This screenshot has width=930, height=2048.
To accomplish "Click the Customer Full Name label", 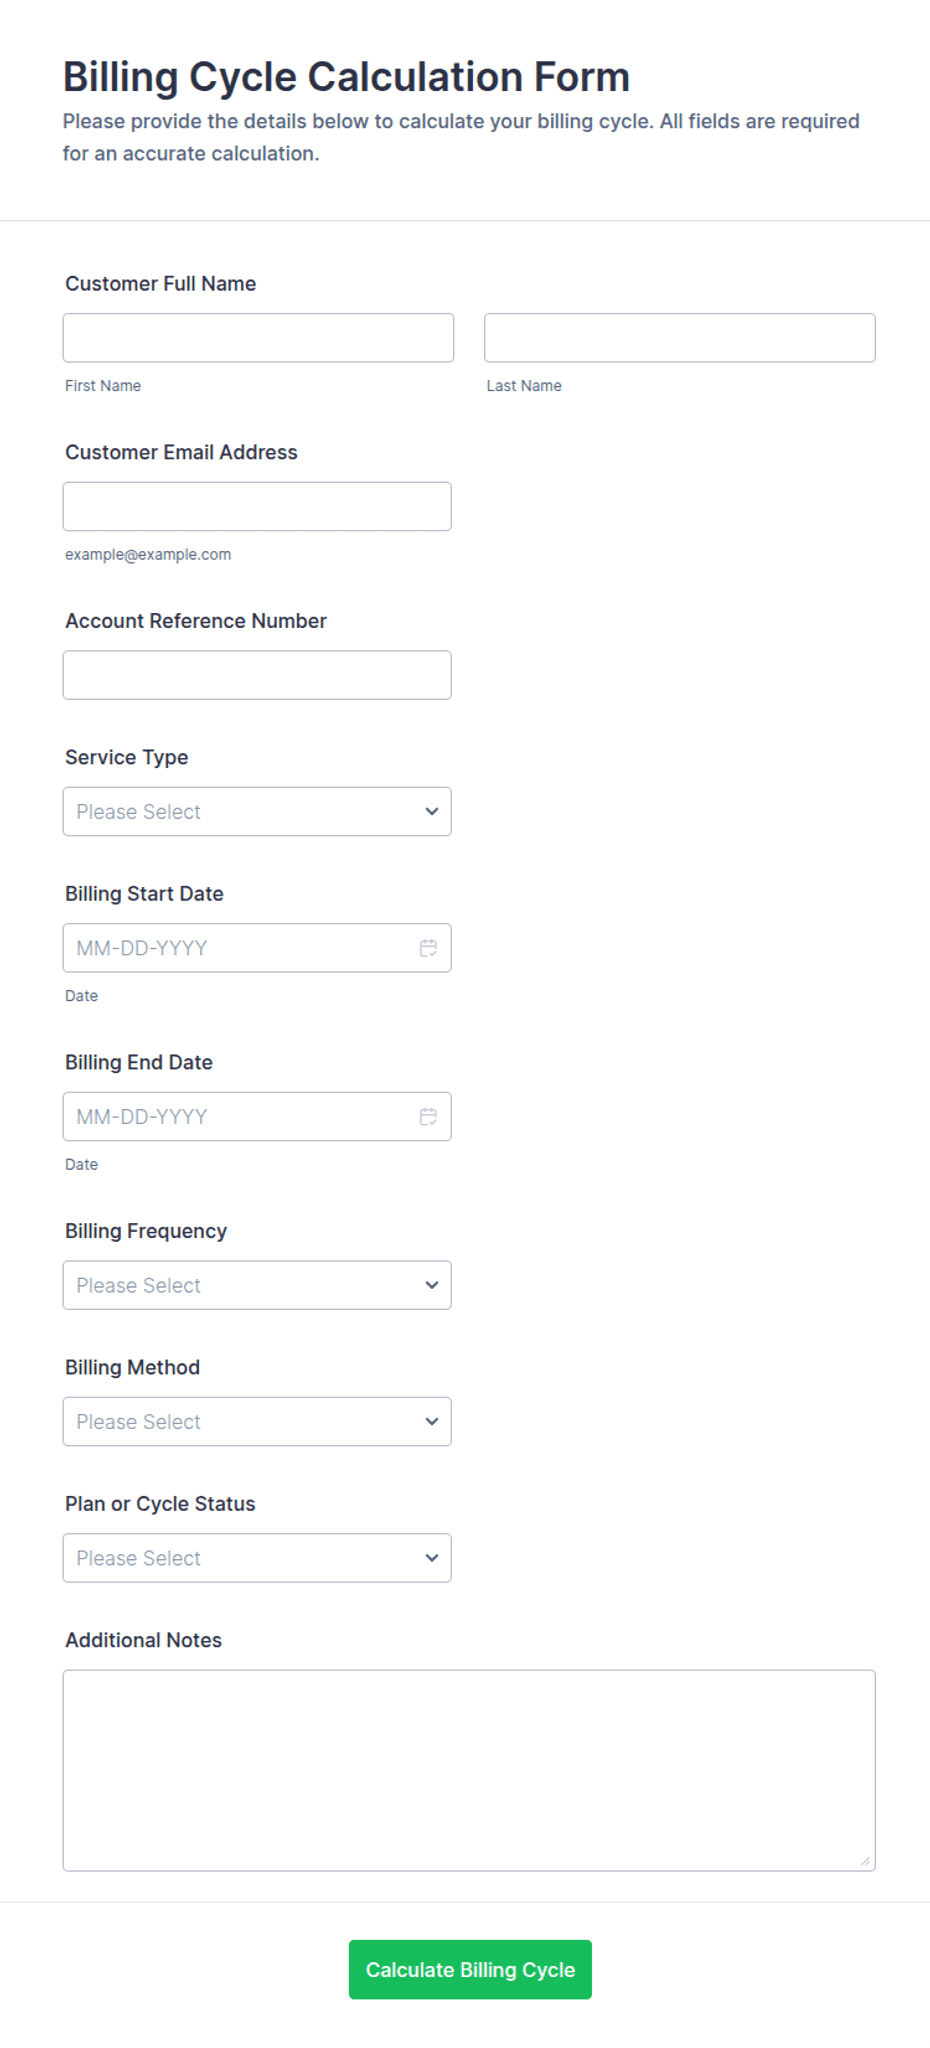I will [161, 284].
